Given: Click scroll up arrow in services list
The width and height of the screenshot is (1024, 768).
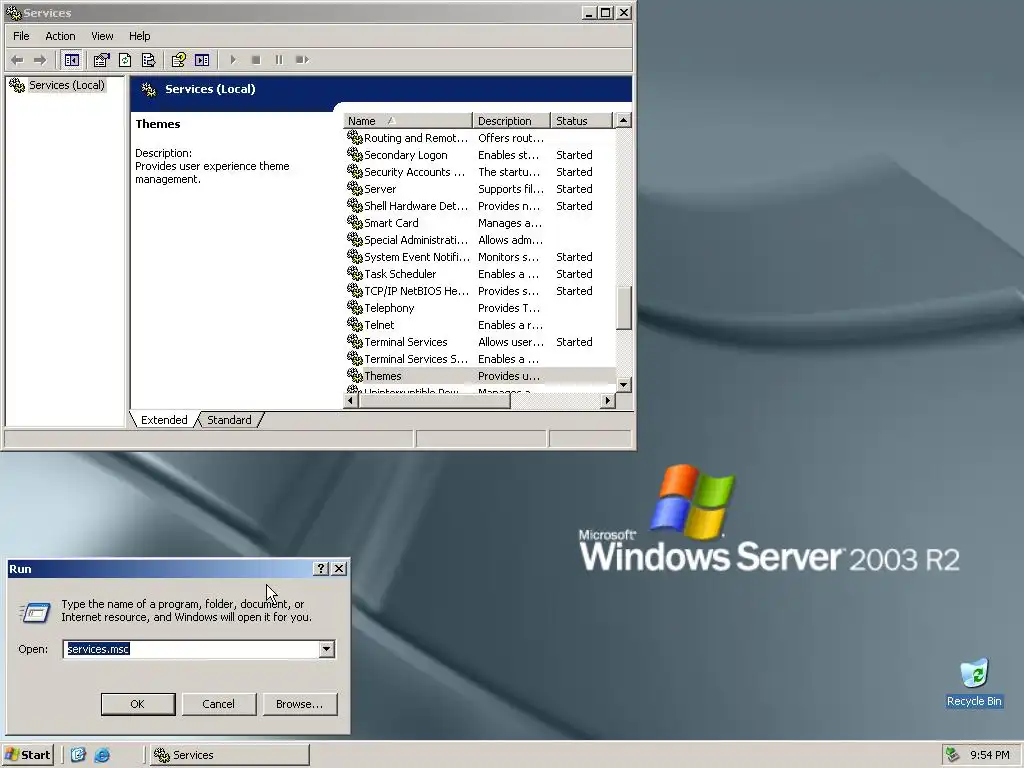Looking at the screenshot, I should tap(624, 121).
